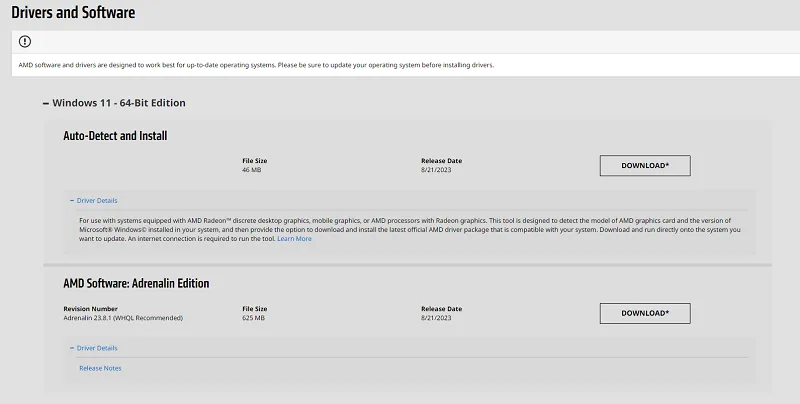Collapse the Windows 11 - 64-Bit Edition section
800x404 pixels.
[x=114, y=103]
